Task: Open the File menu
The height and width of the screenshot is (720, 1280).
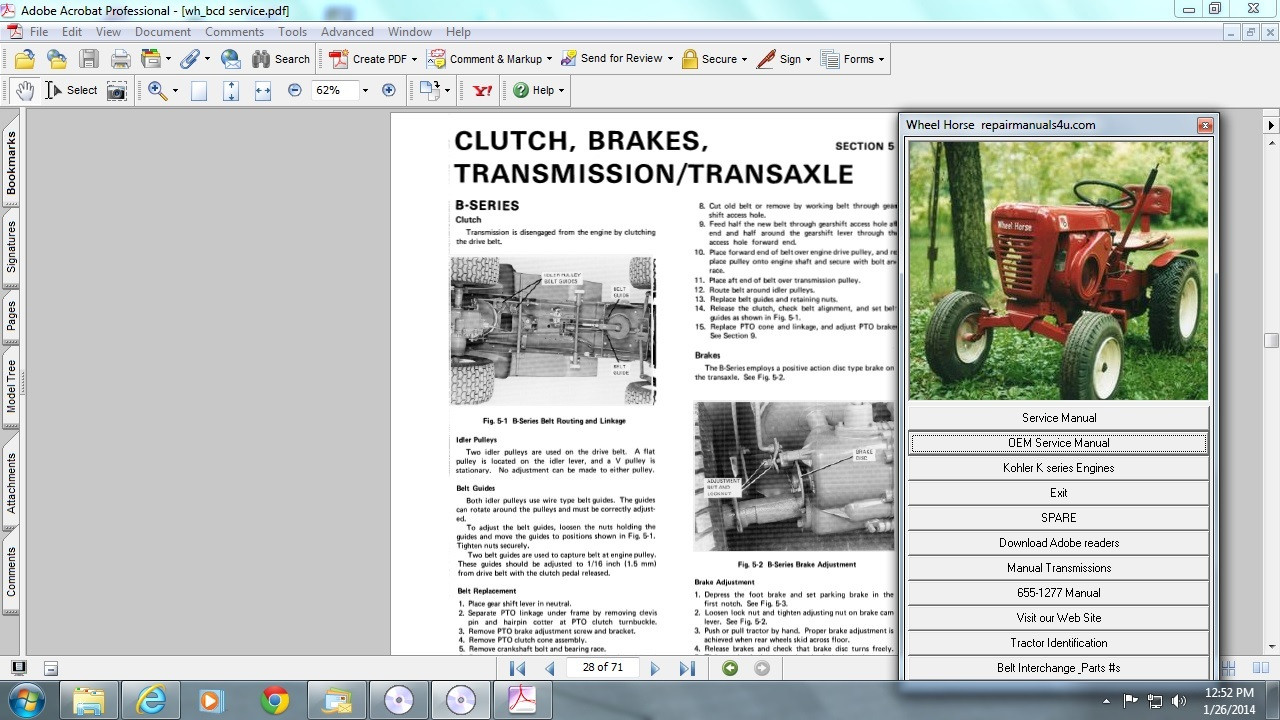Action: [x=39, y=32]
